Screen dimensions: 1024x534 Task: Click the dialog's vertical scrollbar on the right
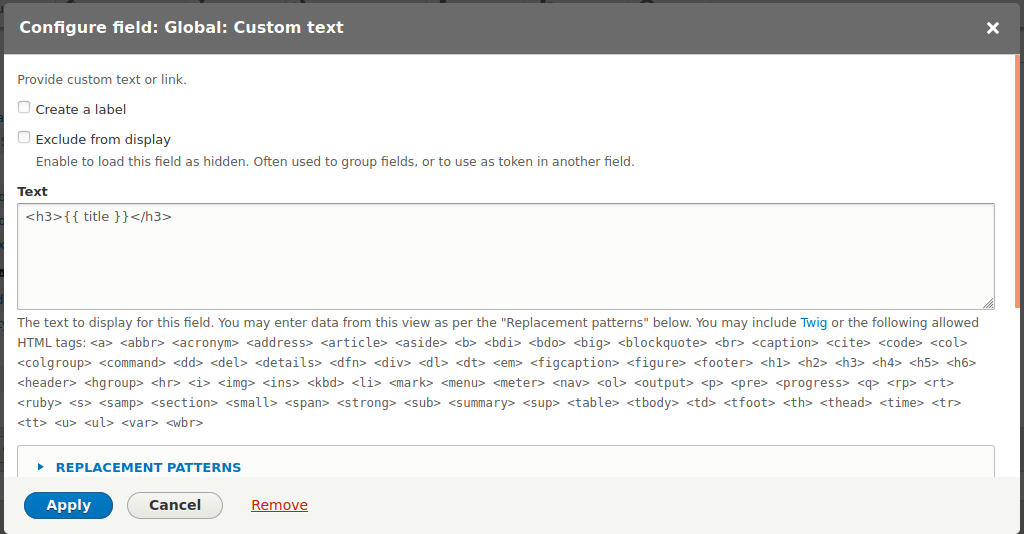click(1016, 200)
